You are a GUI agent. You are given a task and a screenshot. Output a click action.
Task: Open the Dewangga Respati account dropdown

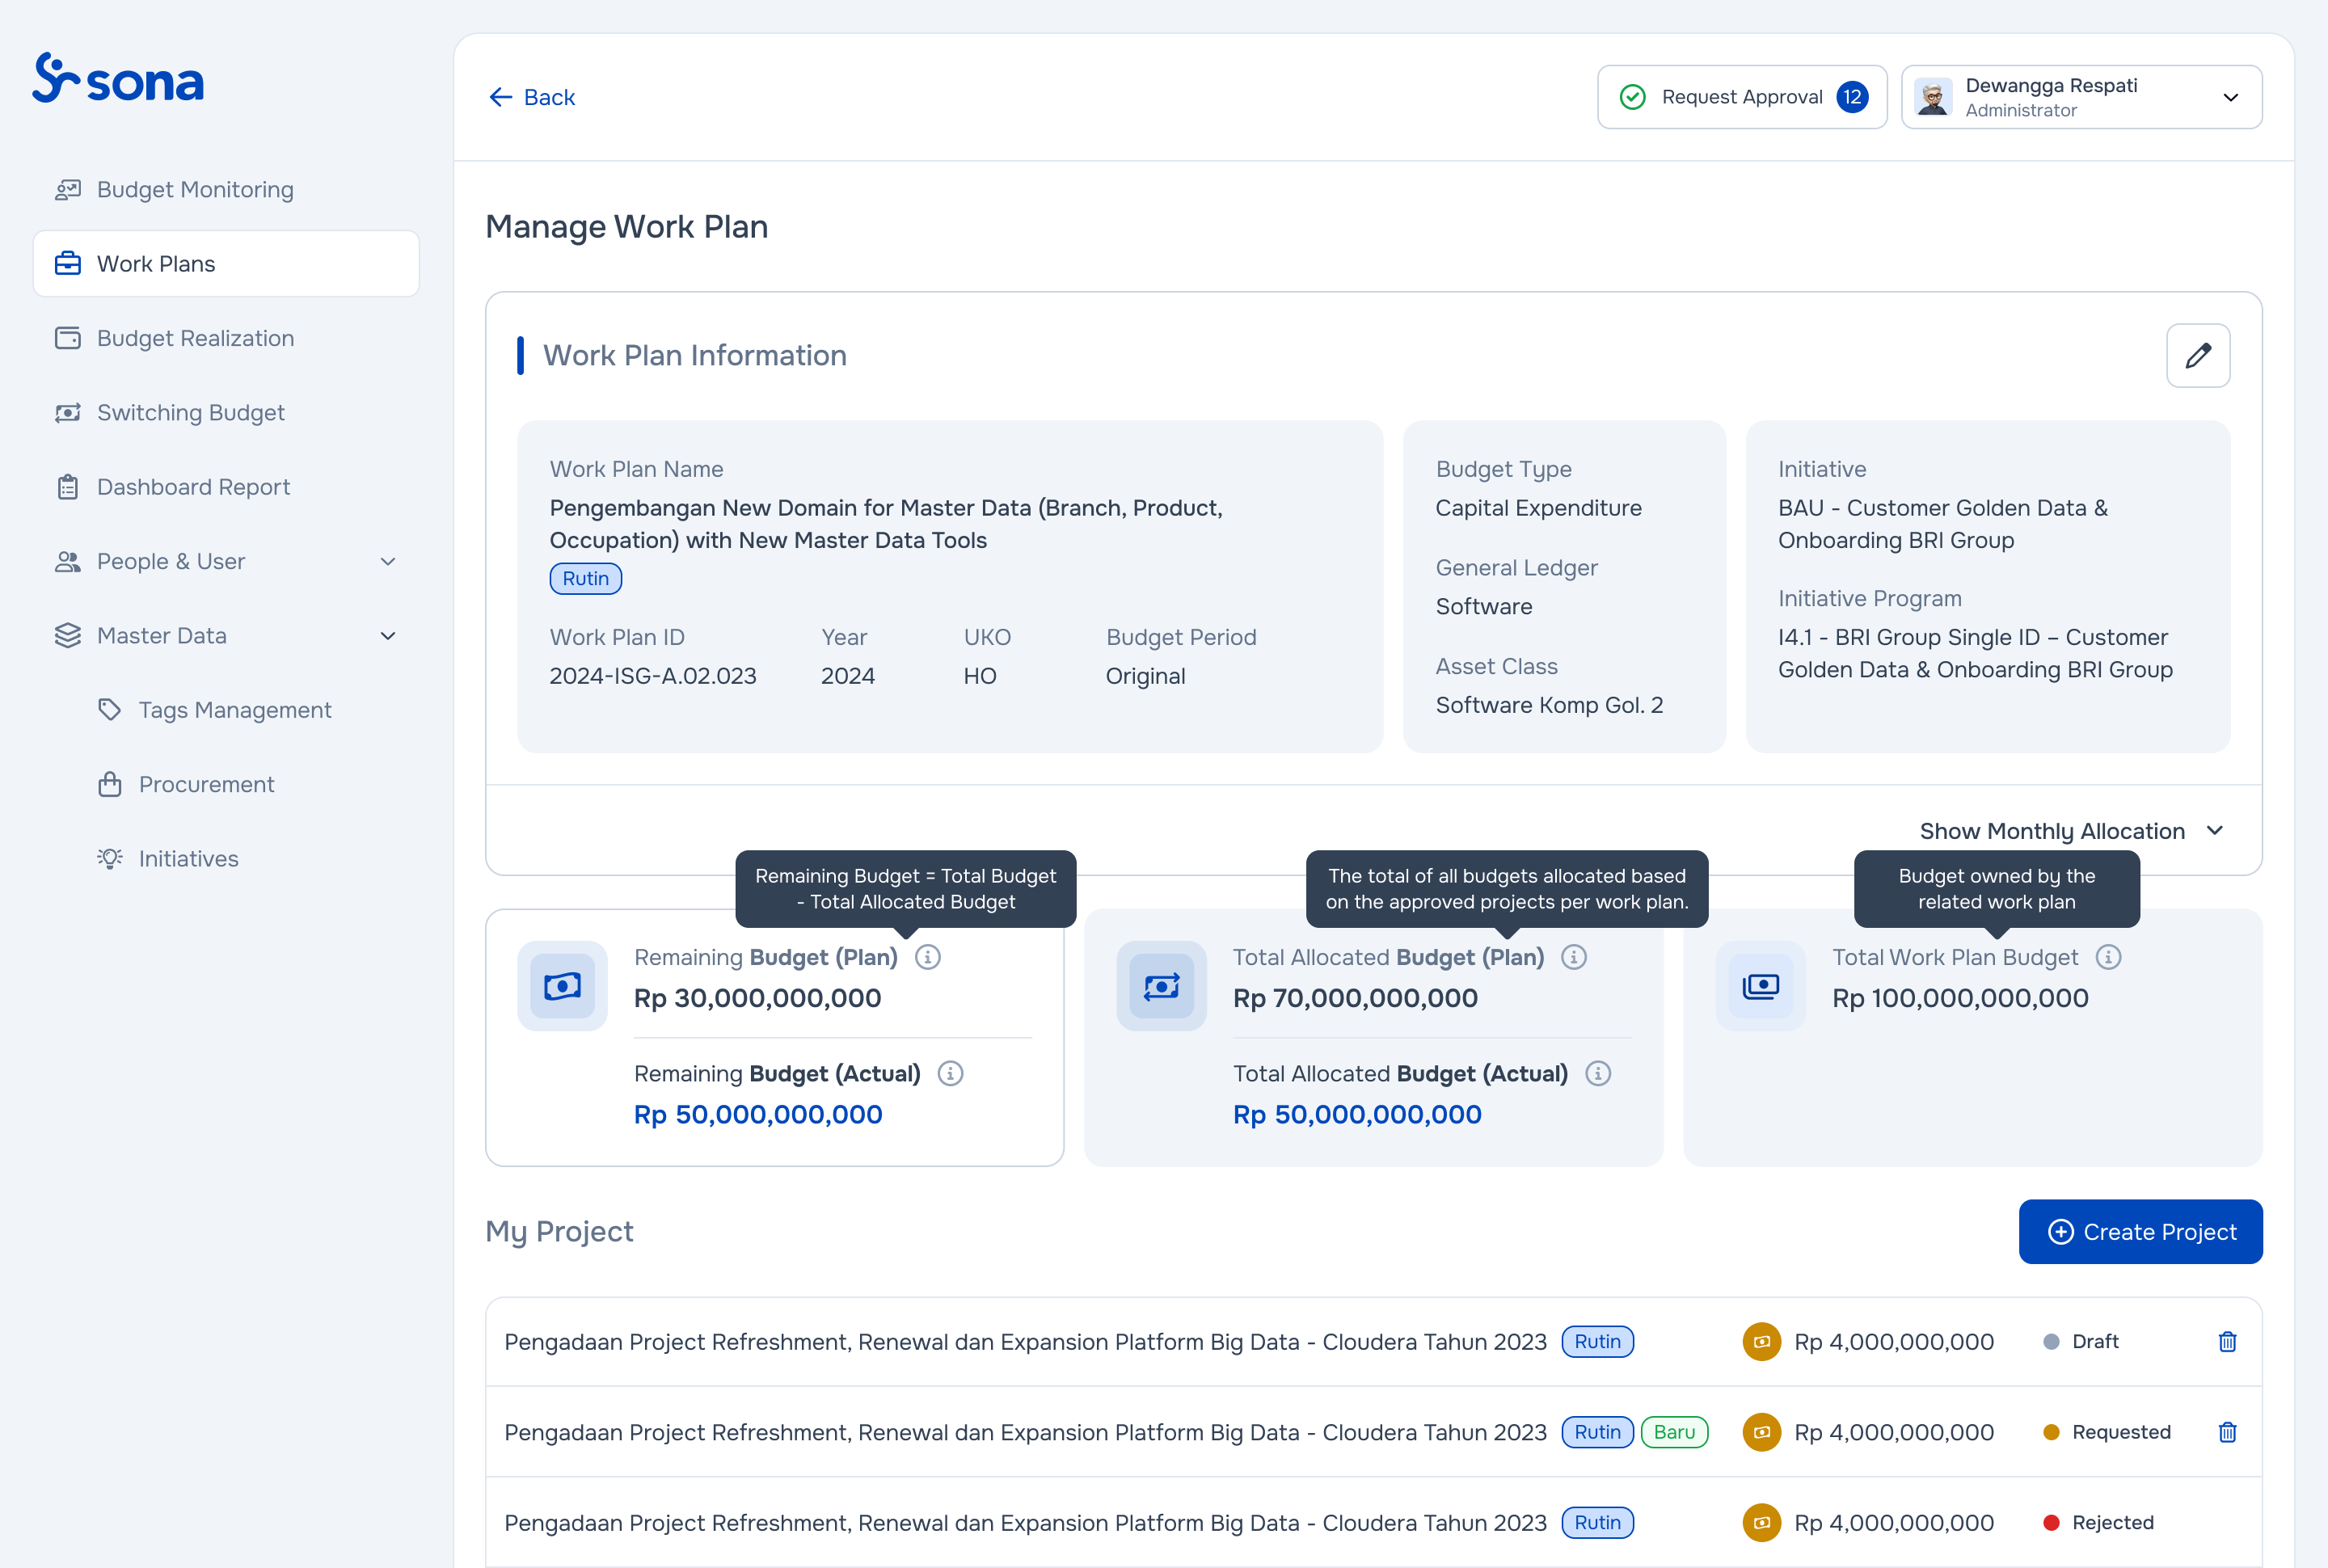pyautogui.click(x=2081, y=97)
